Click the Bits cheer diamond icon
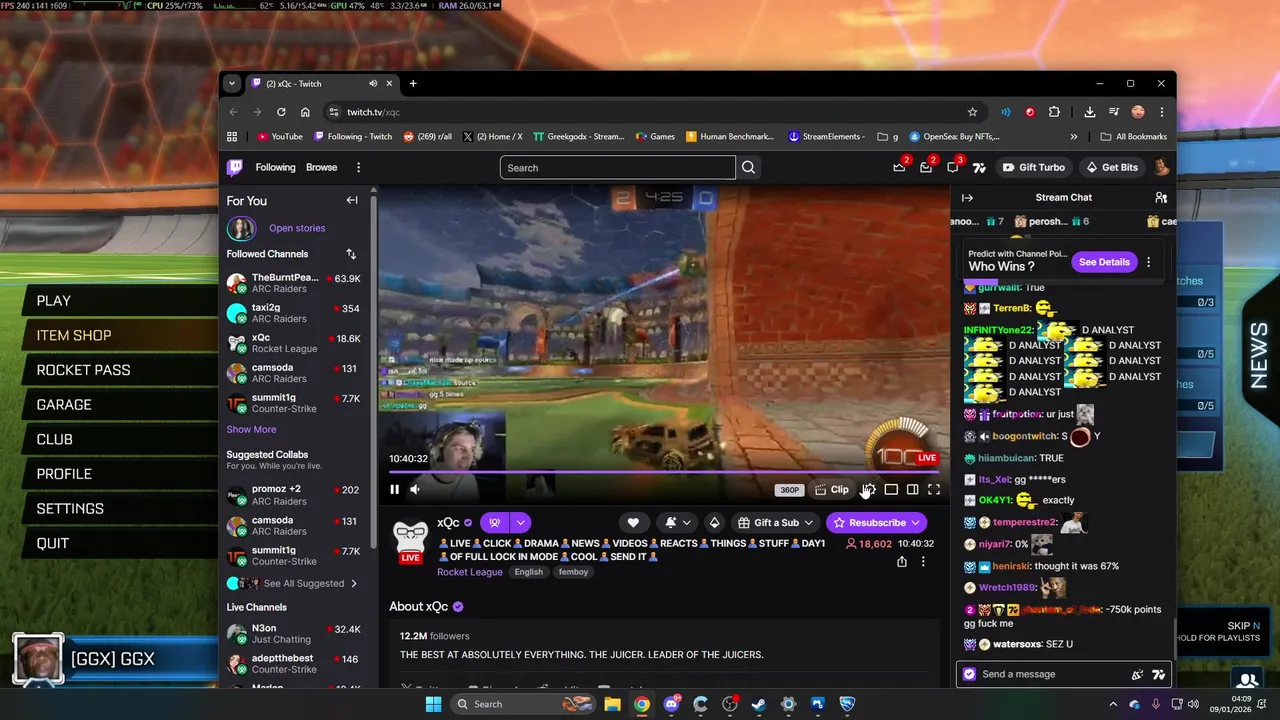 click(x=714, y=522)
